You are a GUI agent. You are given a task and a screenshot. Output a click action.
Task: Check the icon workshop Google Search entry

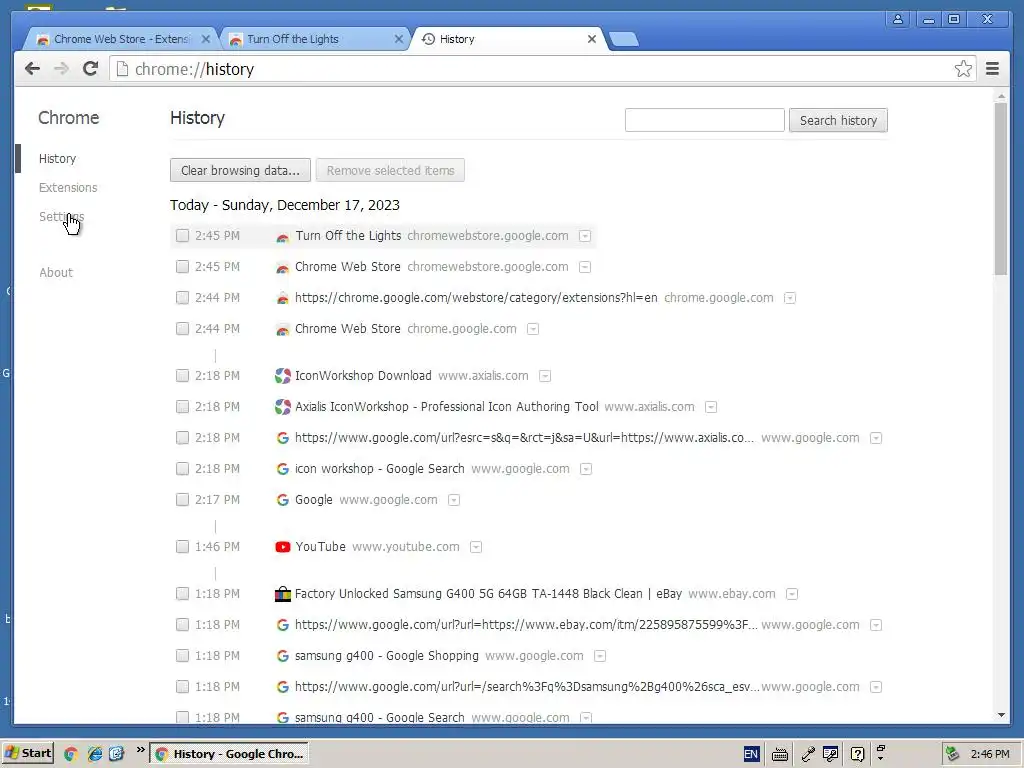(182, 468)
